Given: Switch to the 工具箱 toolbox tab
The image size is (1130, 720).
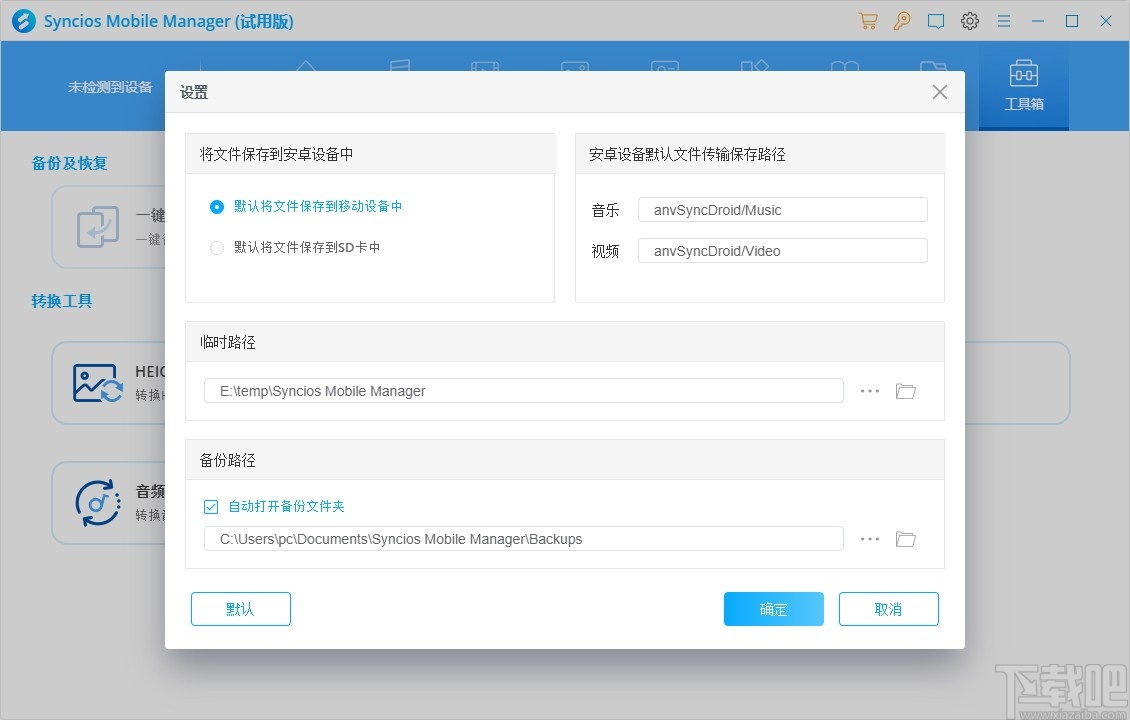Looking at the screenshot, I should pyautogui.click(x=1023, y=86).
